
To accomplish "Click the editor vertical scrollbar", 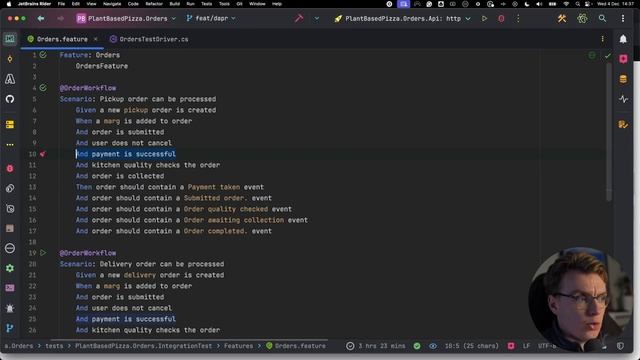I will pyautogui.click(x=609, y=133).
